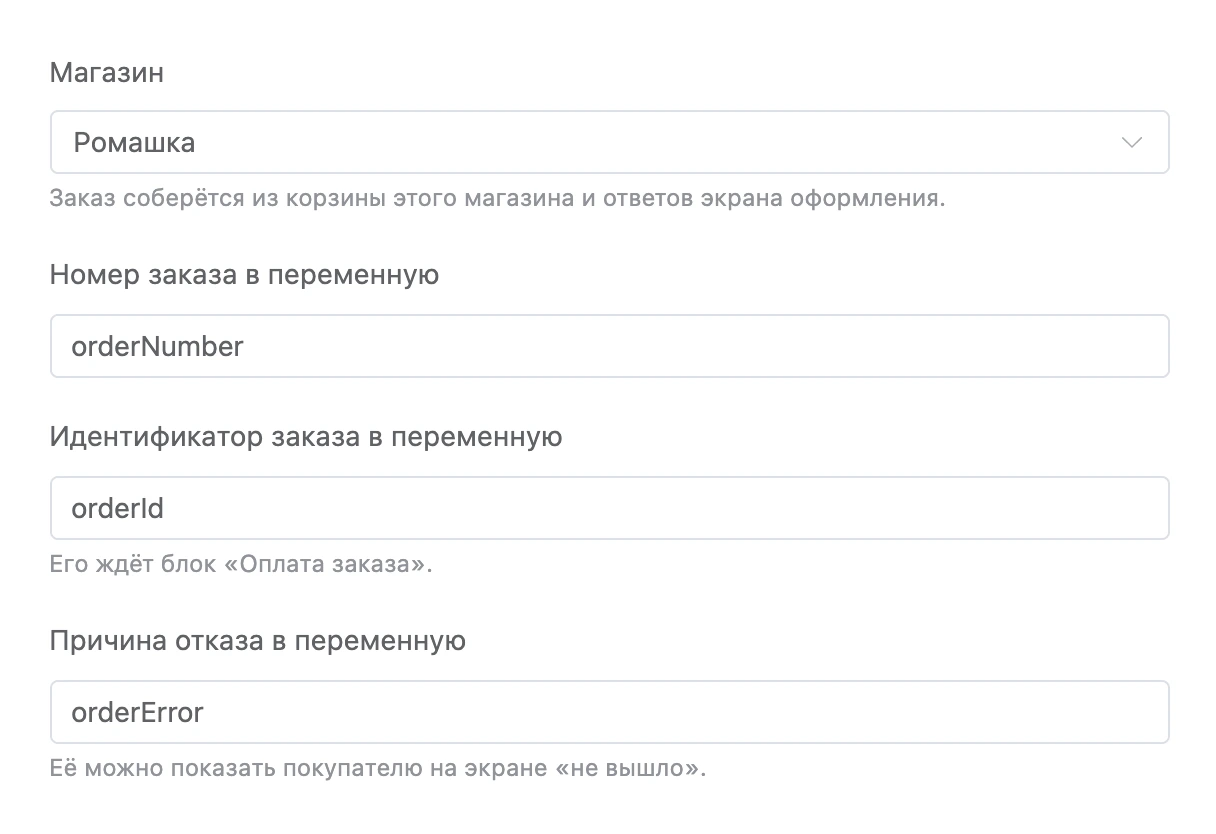Click the Номер заказа в переменную label
Screen dimensions: 1216x834
coord(244,275)
